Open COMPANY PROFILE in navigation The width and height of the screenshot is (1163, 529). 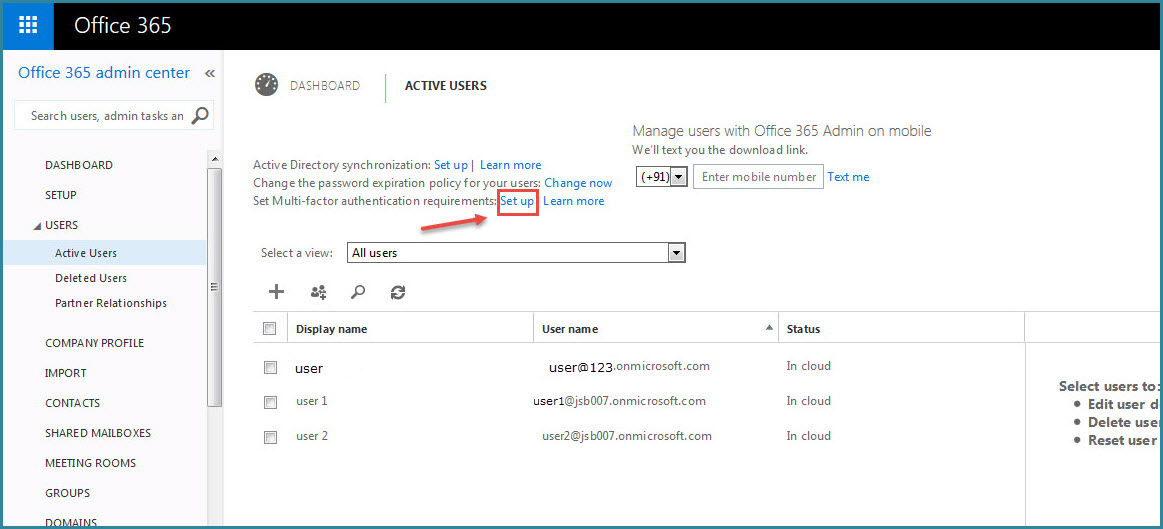point(94,343)
